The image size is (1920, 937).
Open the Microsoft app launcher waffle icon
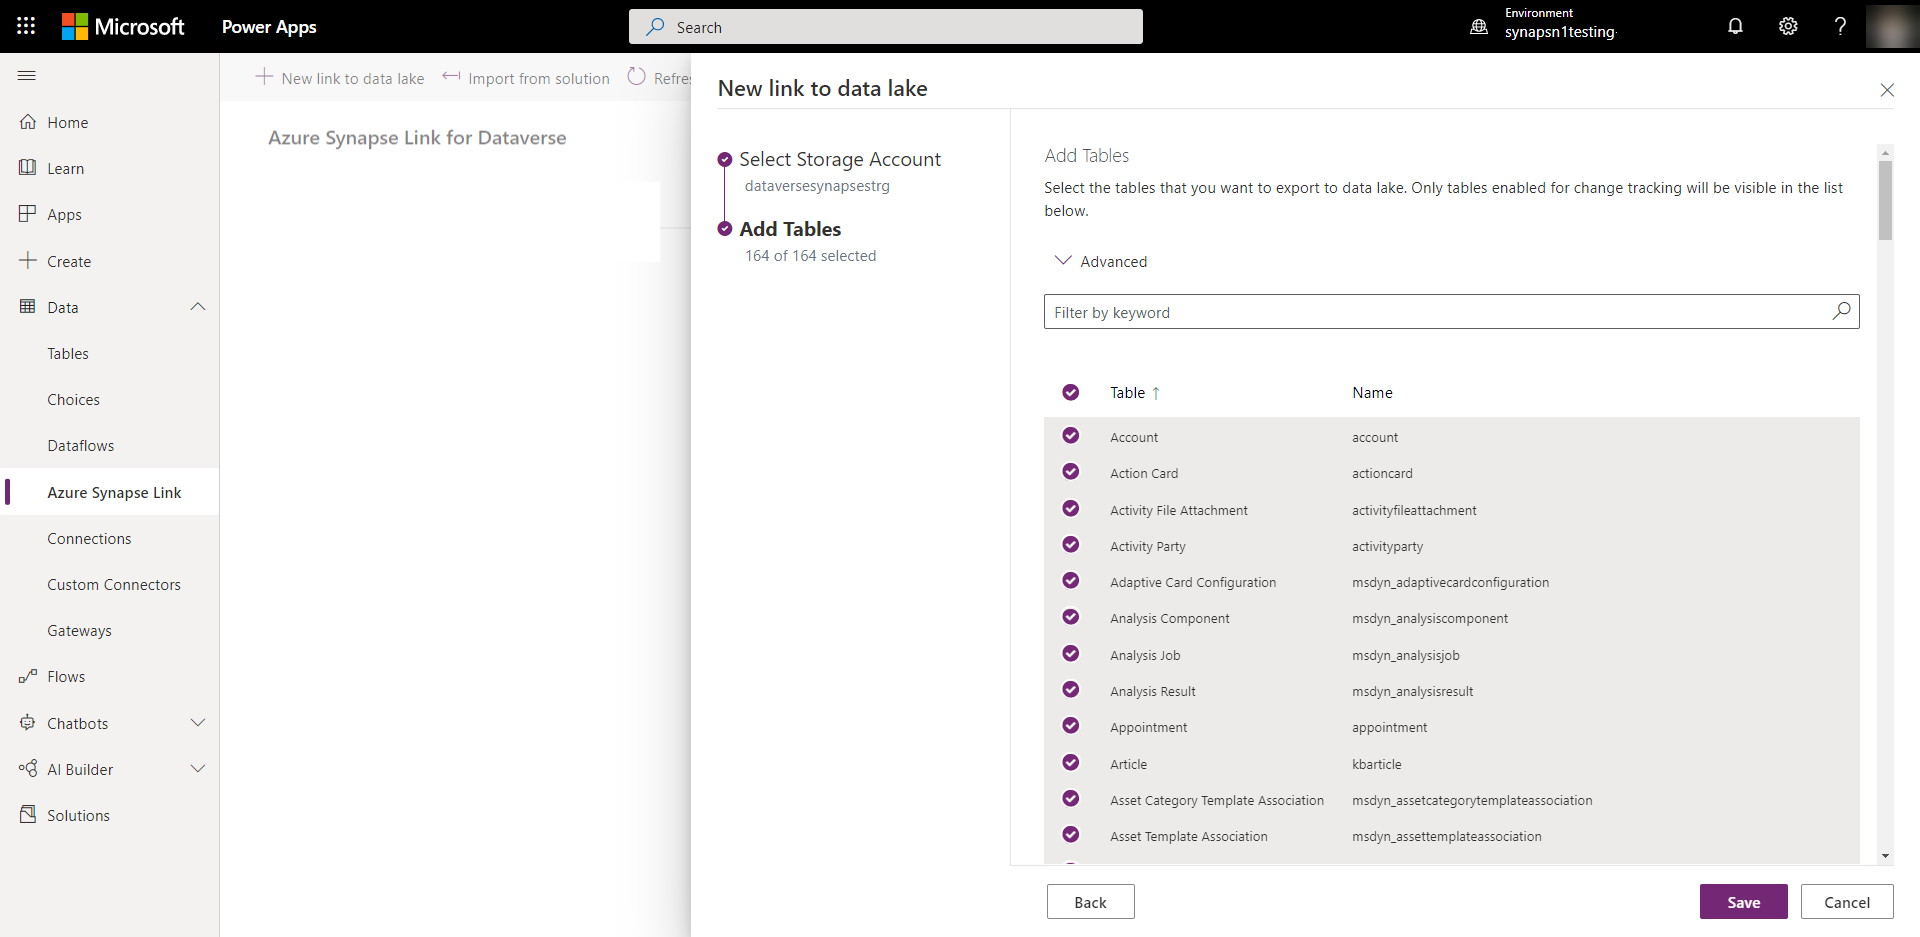click(x=26, y=26)
